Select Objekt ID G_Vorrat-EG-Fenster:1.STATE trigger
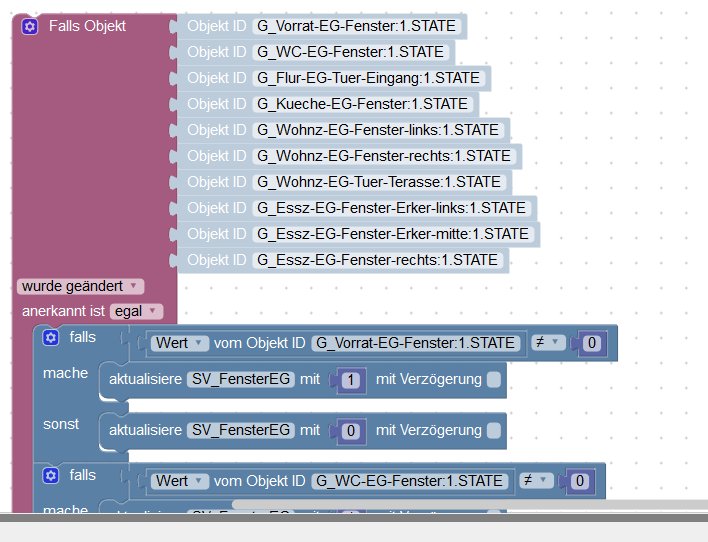Image resolution: width=708 pixels, height=542 pixels. 357,26
